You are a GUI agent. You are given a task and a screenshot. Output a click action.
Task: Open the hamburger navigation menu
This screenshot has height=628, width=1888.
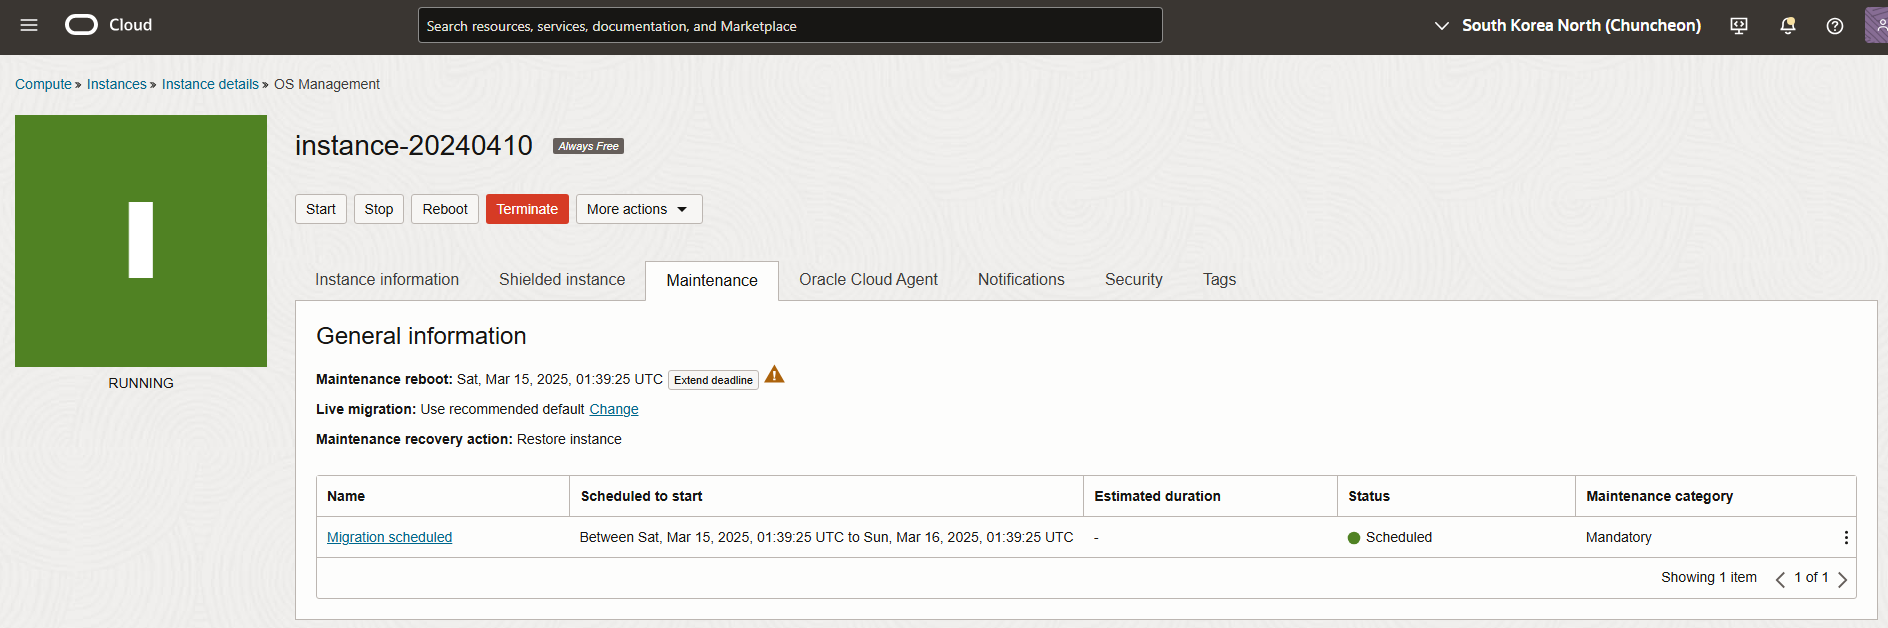click(x=29, y=25)
